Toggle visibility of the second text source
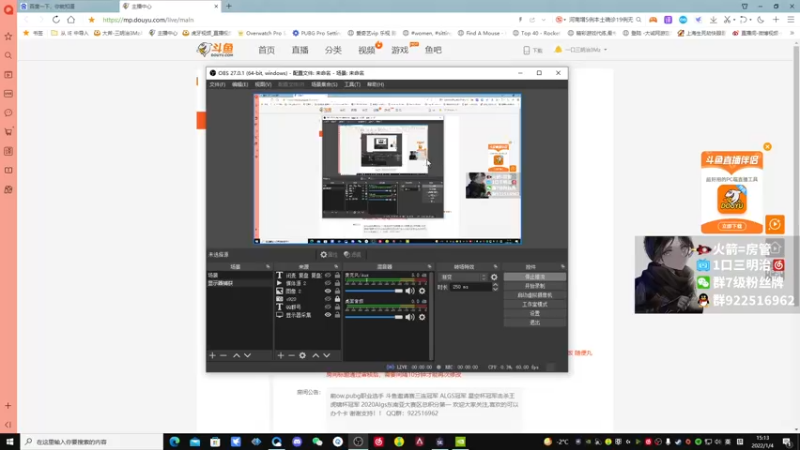The width and height of the screenshot is (800, 450). (x=328, y=307)
